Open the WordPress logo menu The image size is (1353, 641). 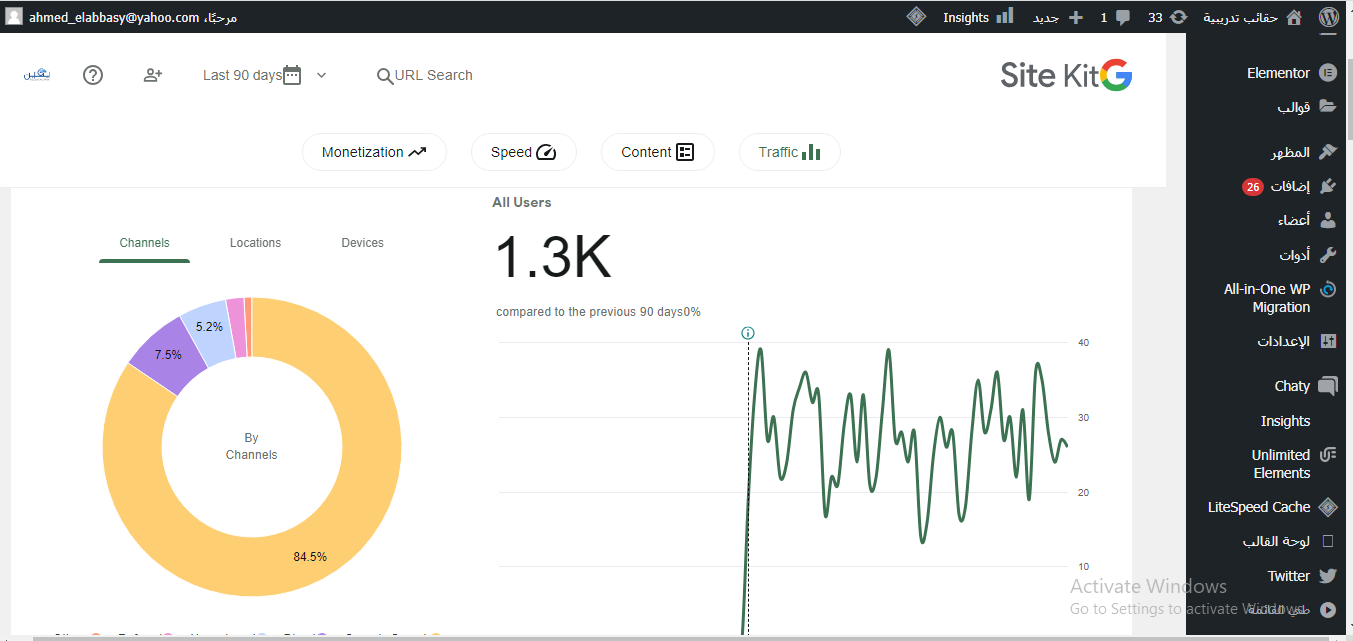1328,17
